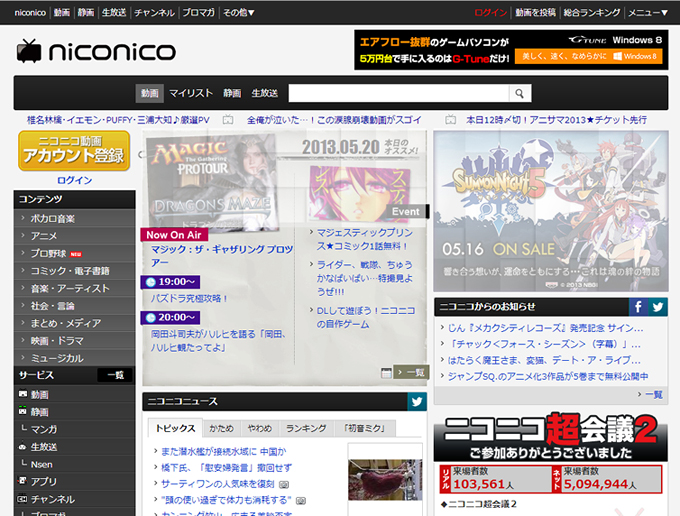Open はたらく魔王さま notice link
680x516 pixels.
544,360
